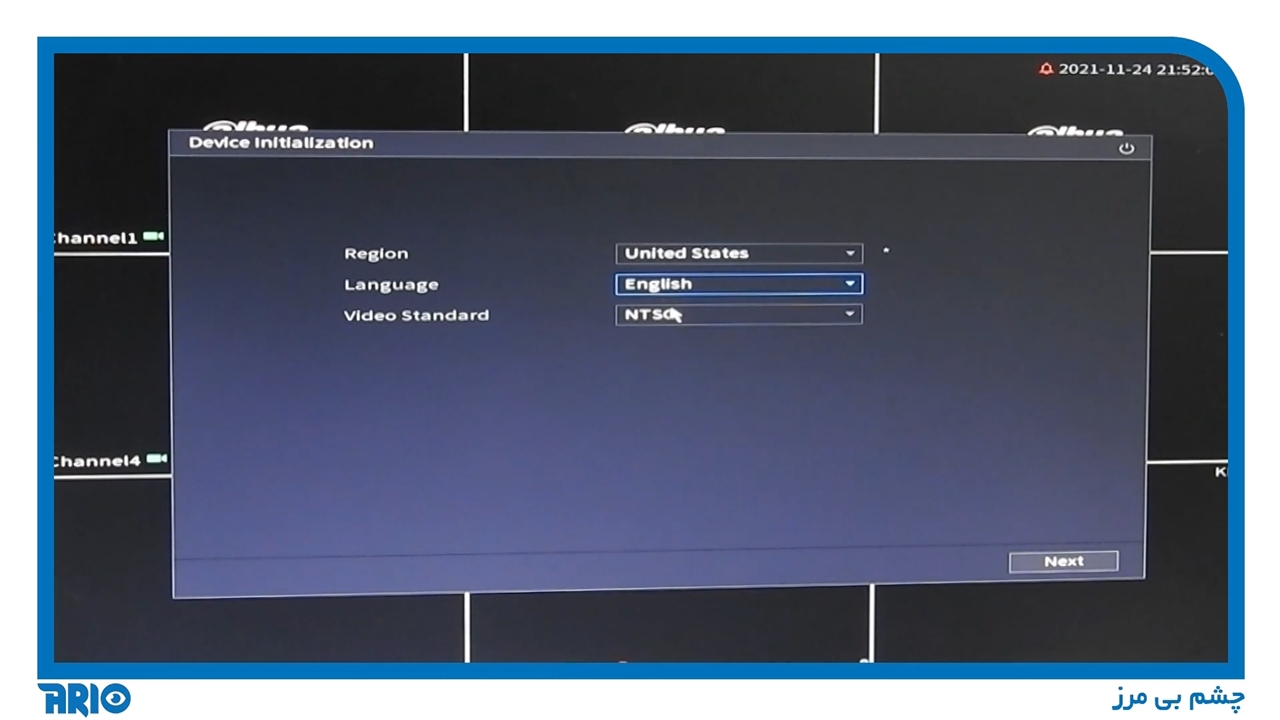Click the Video Standard field label
The height and width of the screenshot is (720, 1280).
coord(416,315)
